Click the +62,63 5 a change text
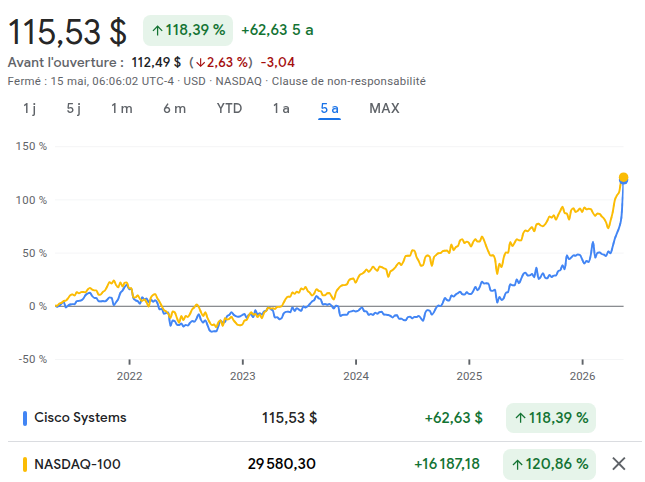The width and height of the screenshot is (645, 482). point(277,30)
